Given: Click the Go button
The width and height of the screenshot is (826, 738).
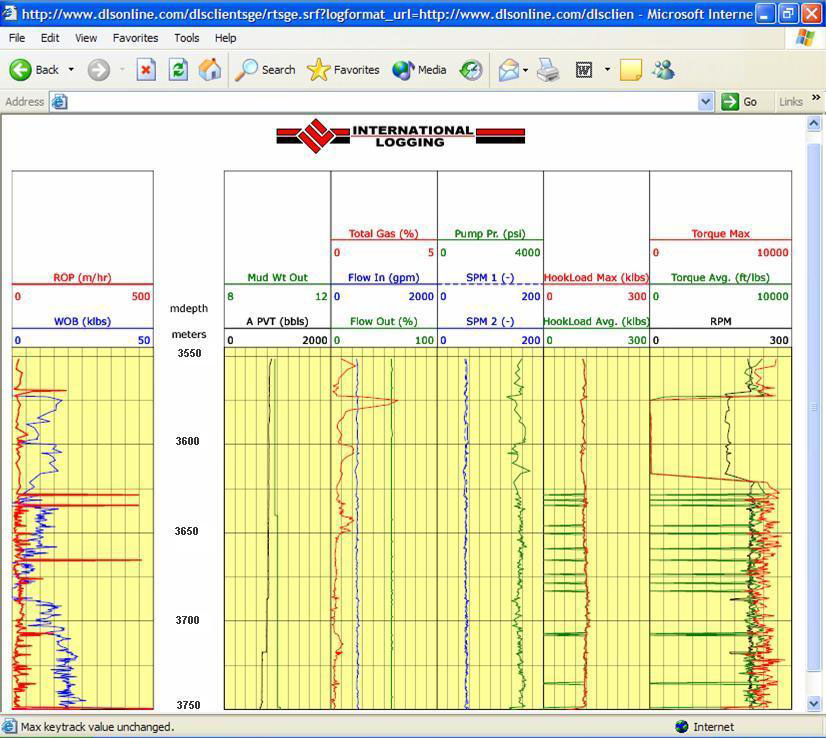Looking at the screenshot, I should (x=739, y=102).
